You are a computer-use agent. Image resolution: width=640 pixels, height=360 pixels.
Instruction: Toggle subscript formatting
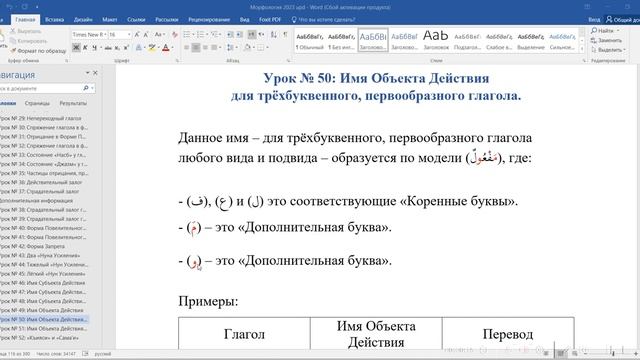(117, 48)
